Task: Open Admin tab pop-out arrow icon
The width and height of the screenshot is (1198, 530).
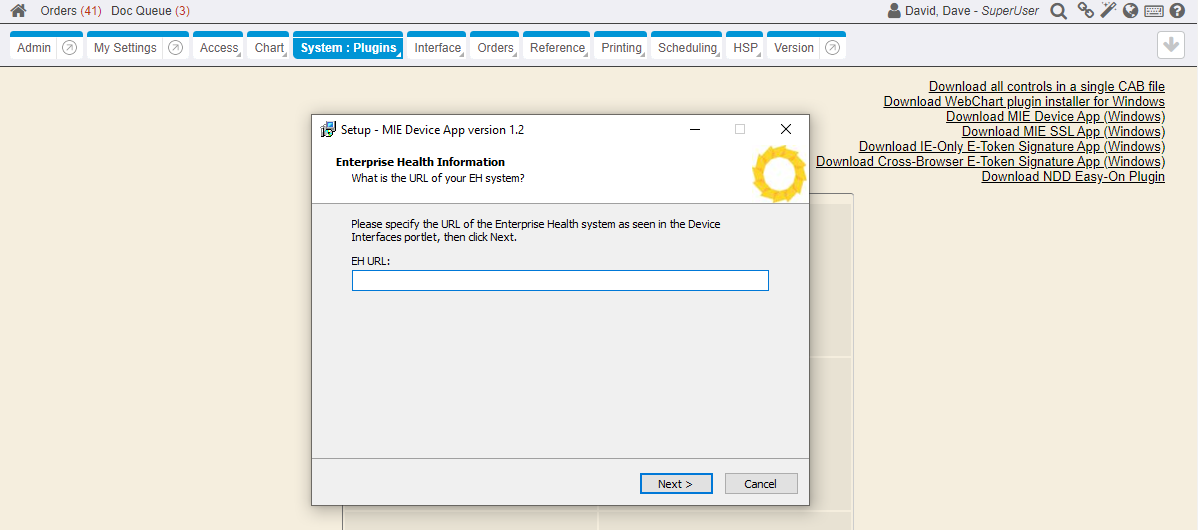Action: pos(69,48)
